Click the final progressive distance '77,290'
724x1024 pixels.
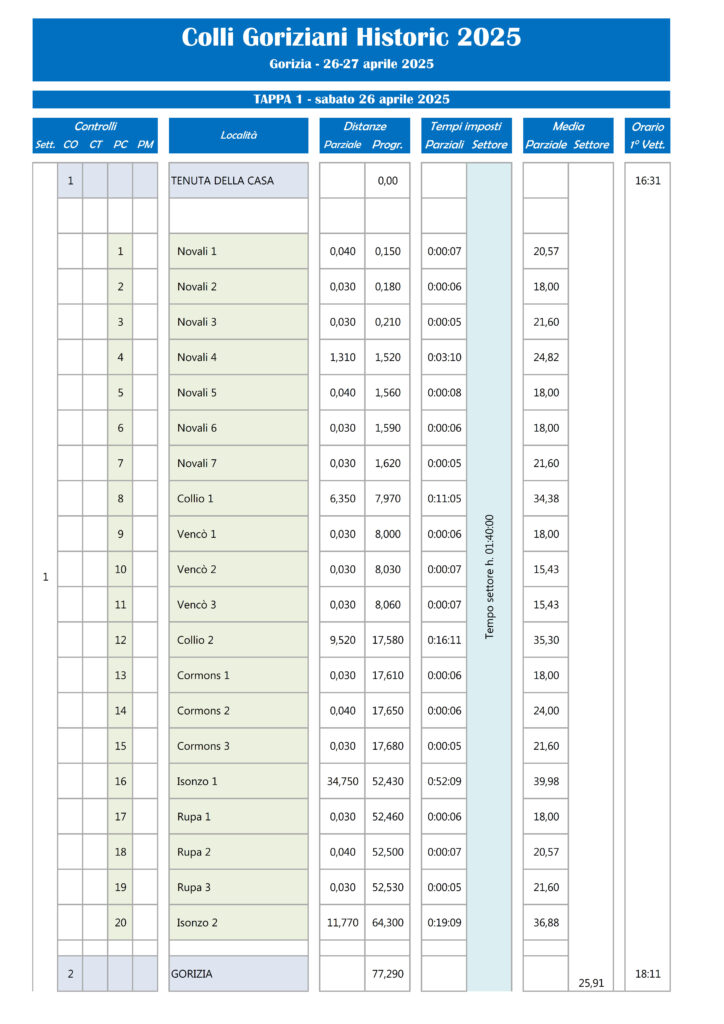click(x=388, y=974)
